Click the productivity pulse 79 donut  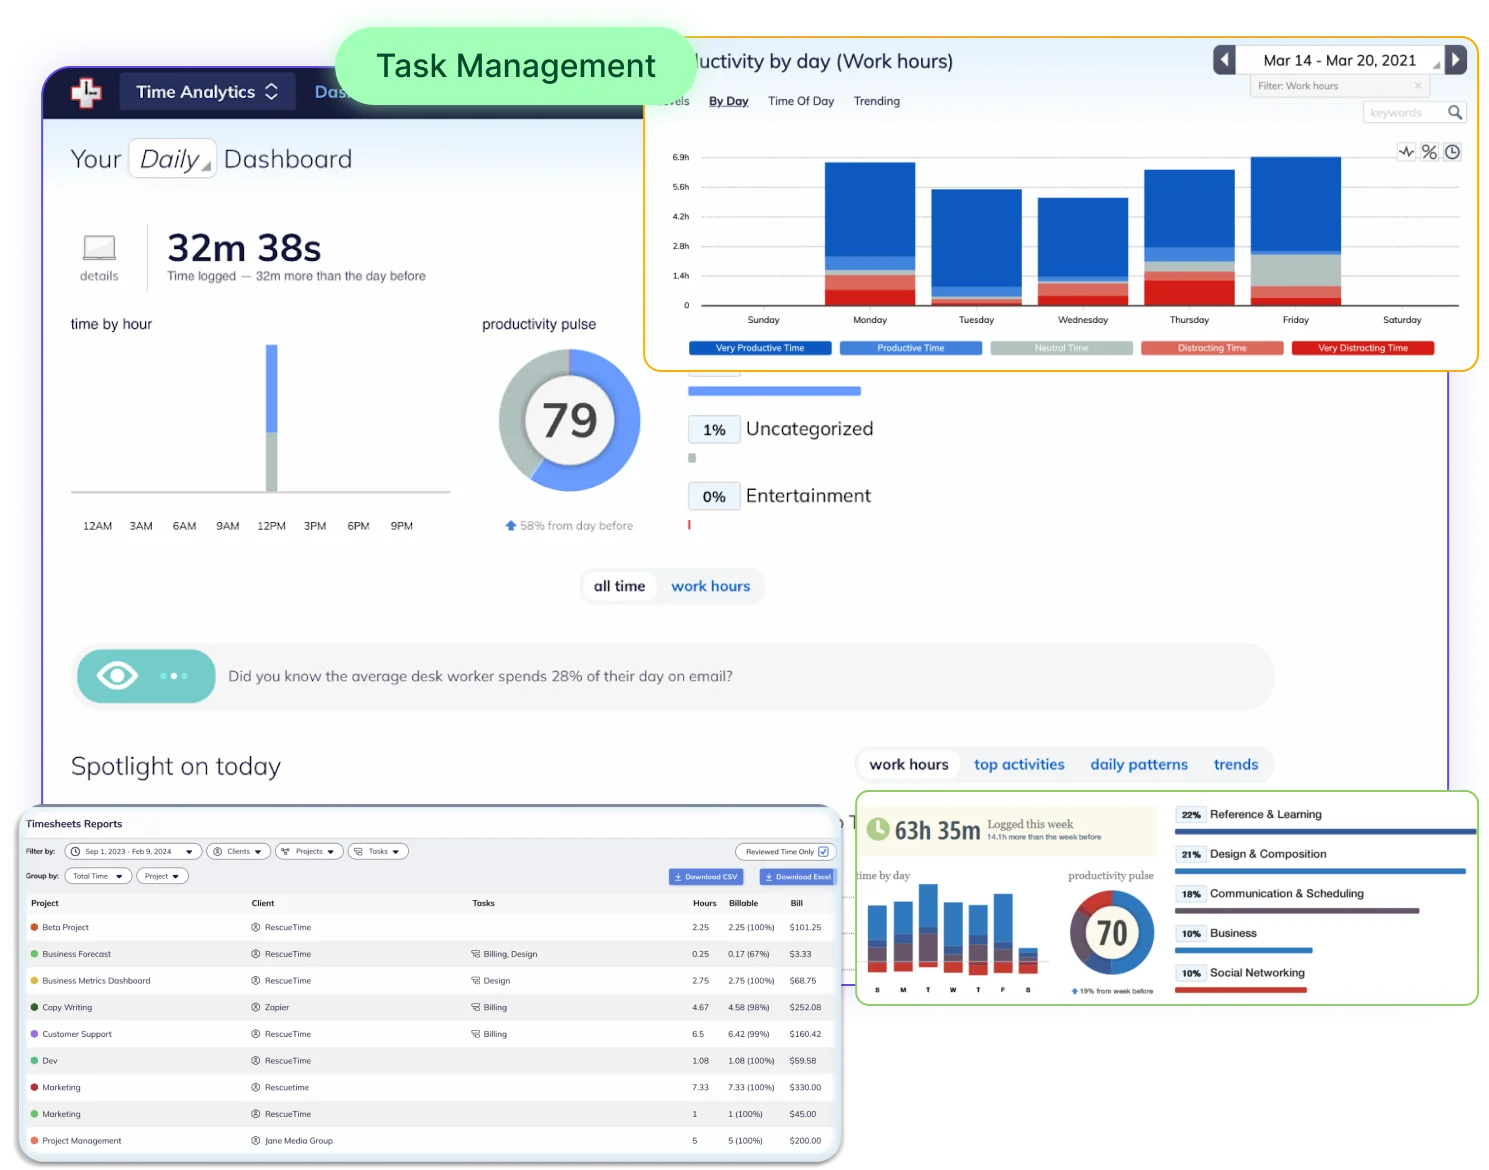570,420
